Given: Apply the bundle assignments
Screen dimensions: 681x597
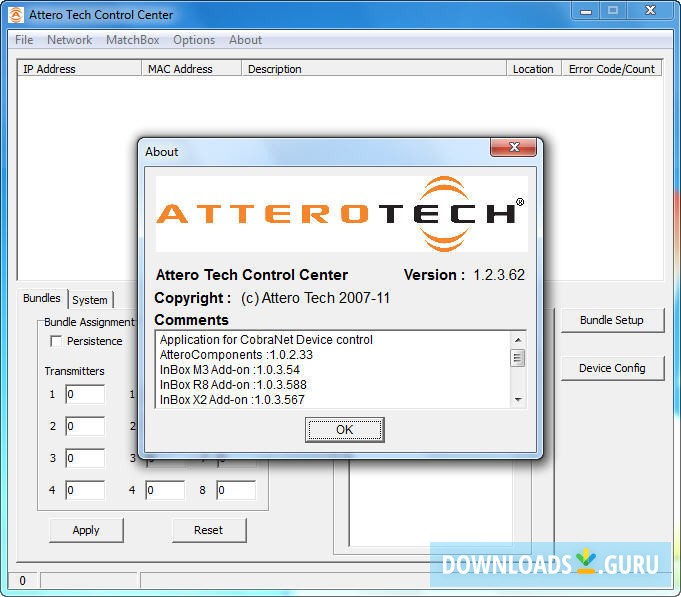Looking at the screenshot, I should tap(86, 530).
